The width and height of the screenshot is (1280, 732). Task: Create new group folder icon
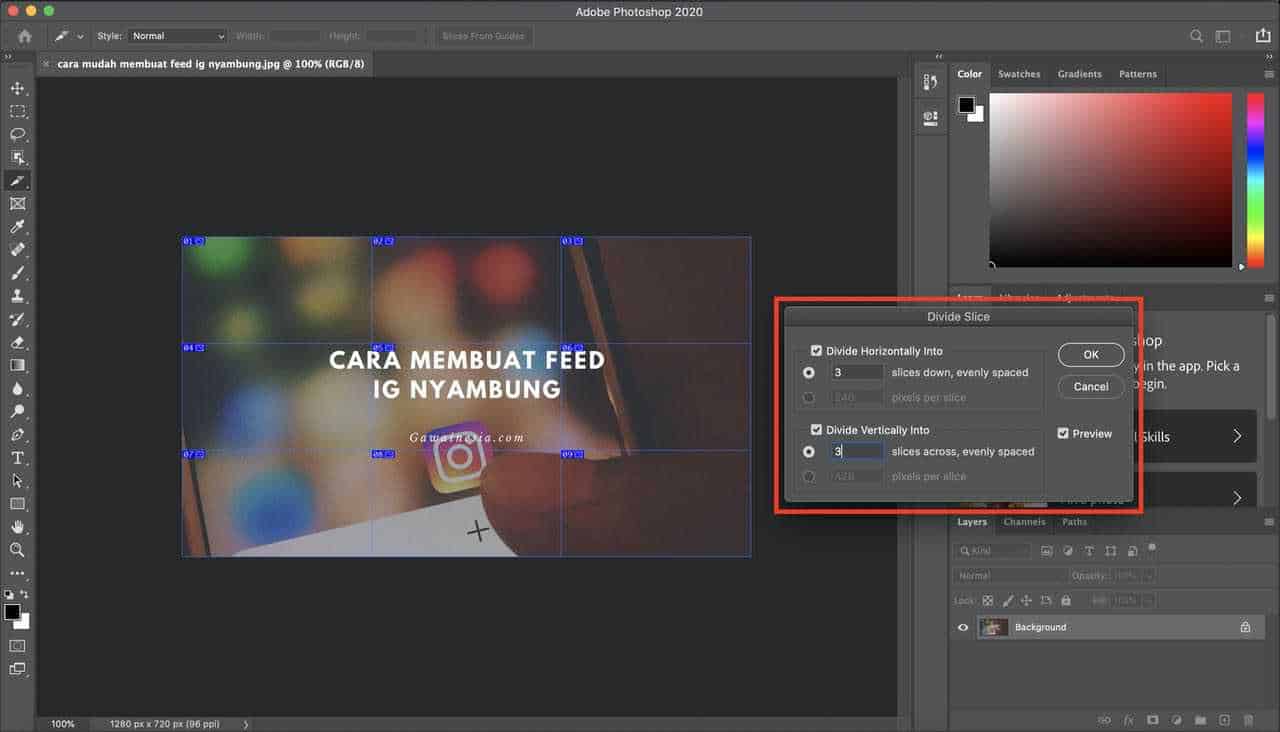(1200, 719)
